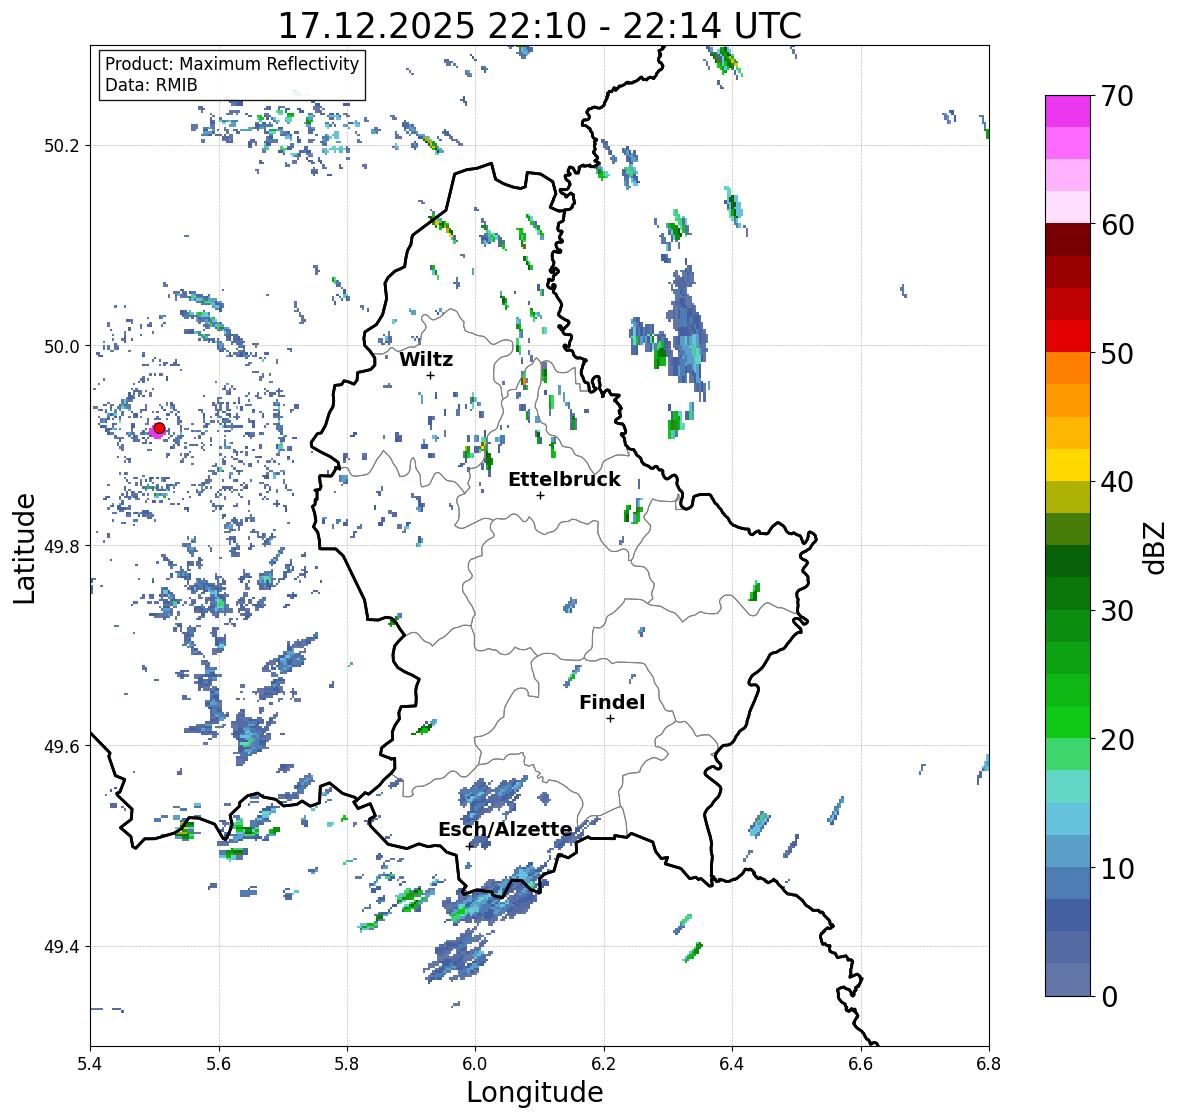The width and height of the screenshot is (1179, 1117).
Task: Click the colorbar tick label 20
Action: tap(1117, 739)
